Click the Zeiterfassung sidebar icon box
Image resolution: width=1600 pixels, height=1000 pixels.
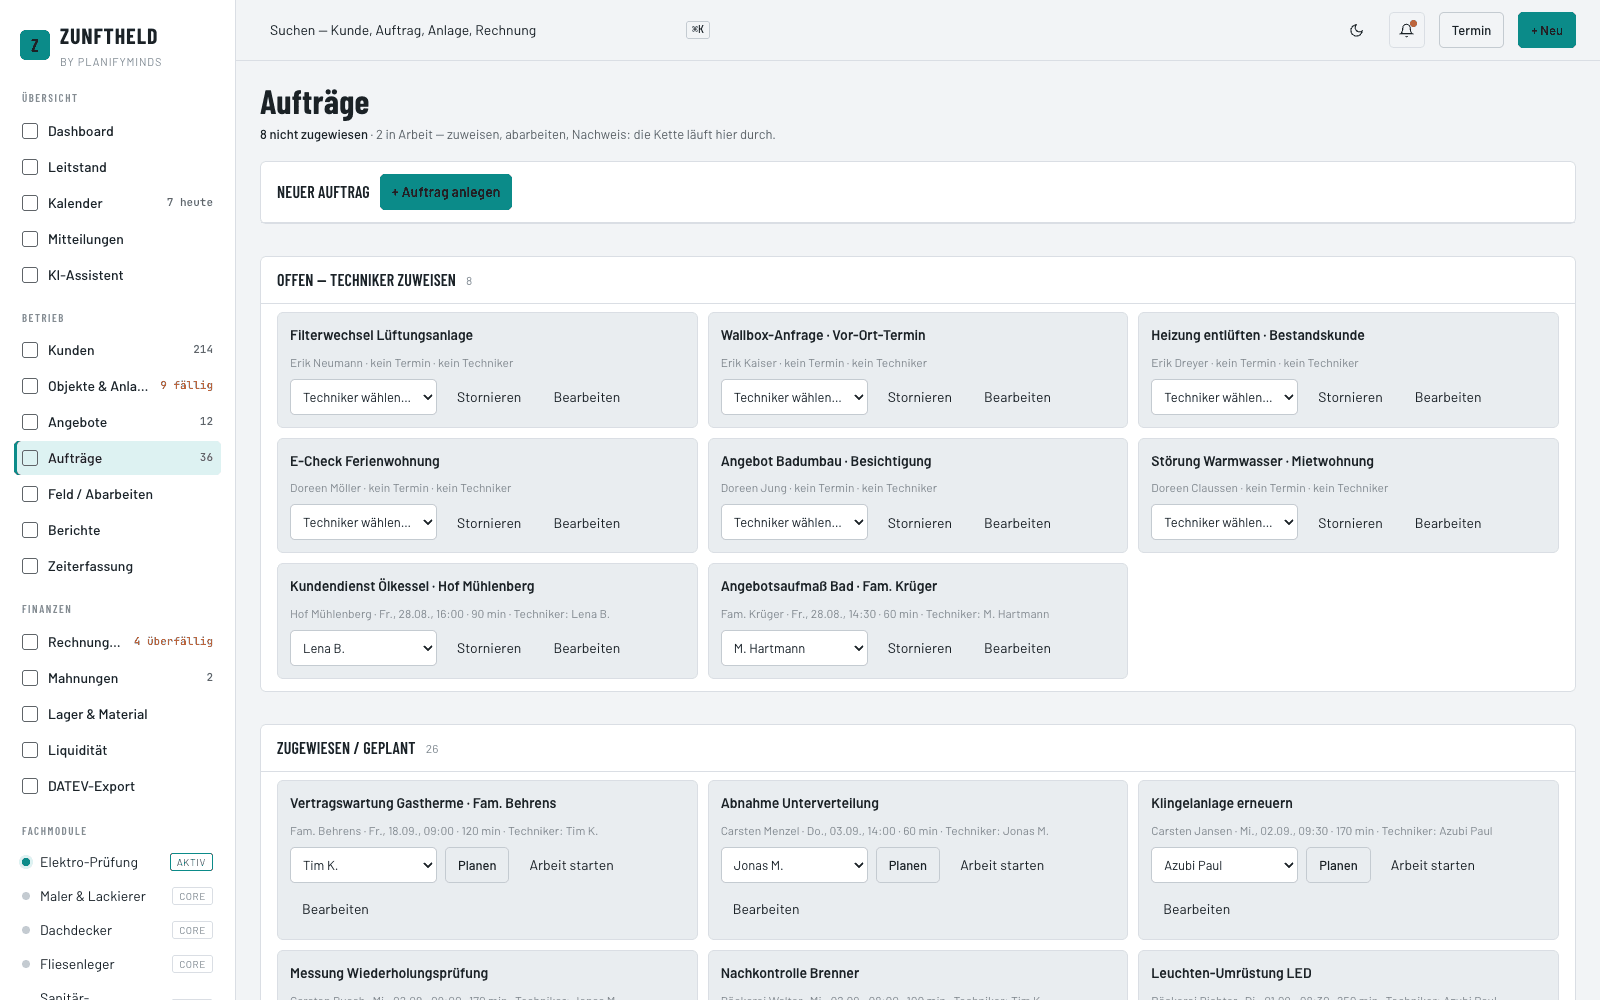[x=30, y=566]
